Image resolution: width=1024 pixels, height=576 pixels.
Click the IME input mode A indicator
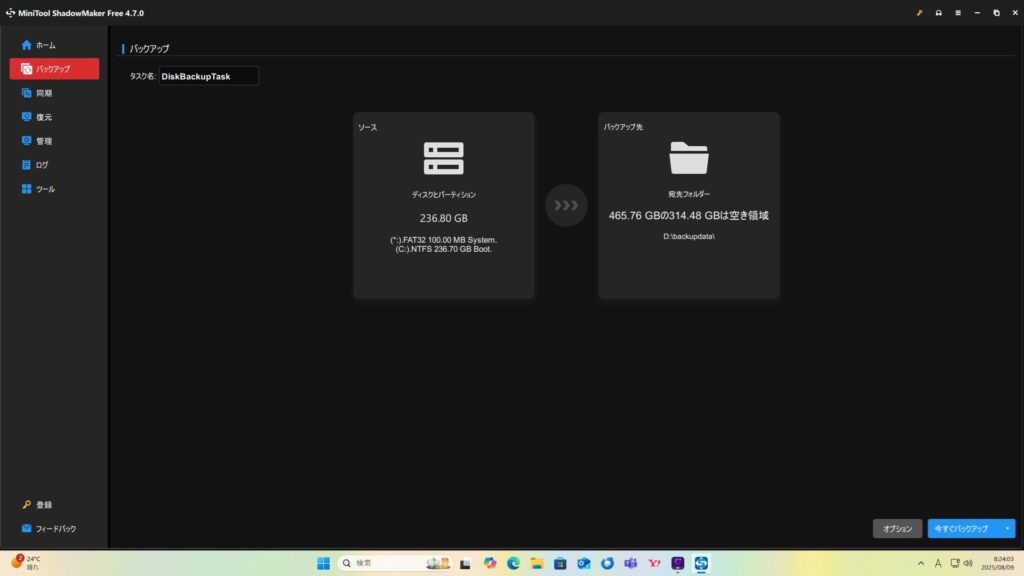pyautogui.click(x=938, y=563)
